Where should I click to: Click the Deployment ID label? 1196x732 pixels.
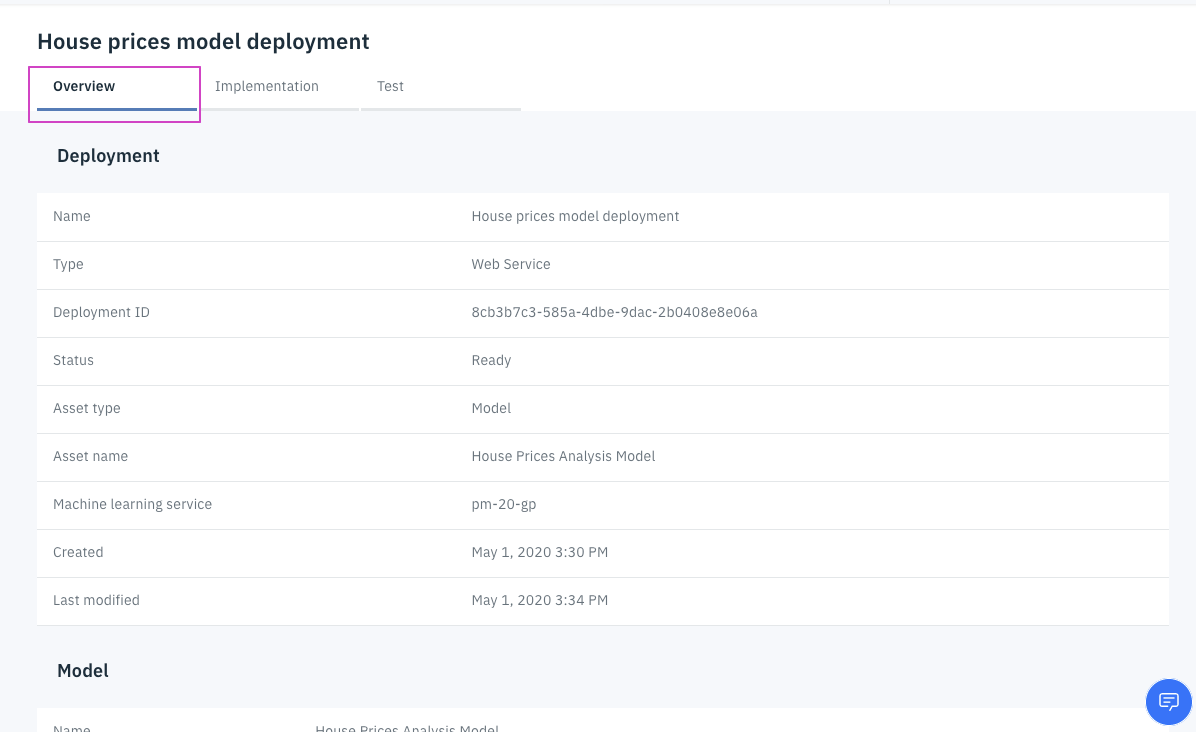(x=101, y=313)
